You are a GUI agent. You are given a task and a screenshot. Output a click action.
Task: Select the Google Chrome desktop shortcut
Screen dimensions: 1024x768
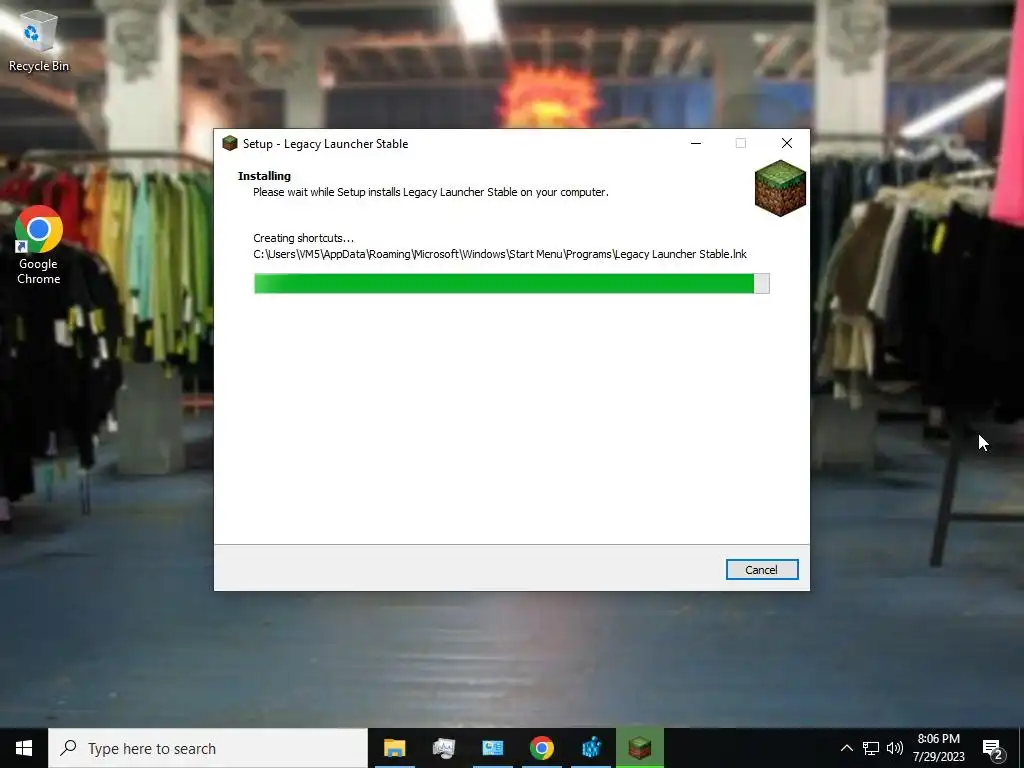39,245
